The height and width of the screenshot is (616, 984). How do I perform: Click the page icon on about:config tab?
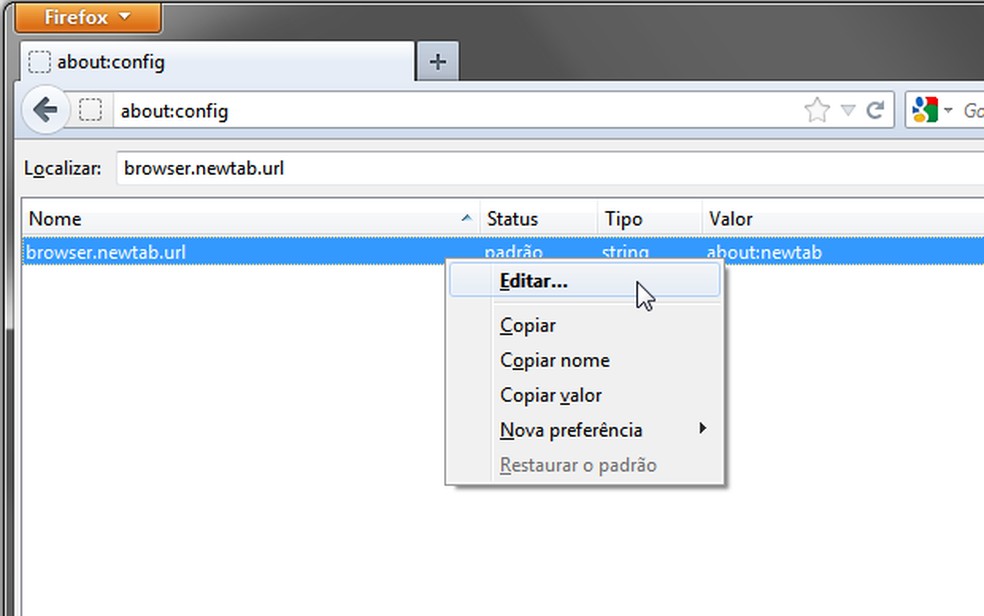[39, 62]
